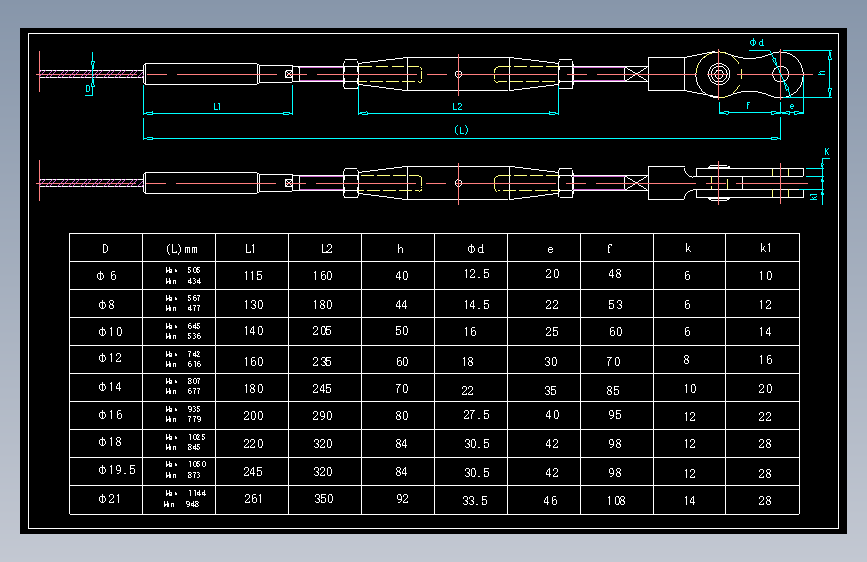Select the 'Φ 6' row label
This screenshot has width=867, height=562.
(107, 275)
